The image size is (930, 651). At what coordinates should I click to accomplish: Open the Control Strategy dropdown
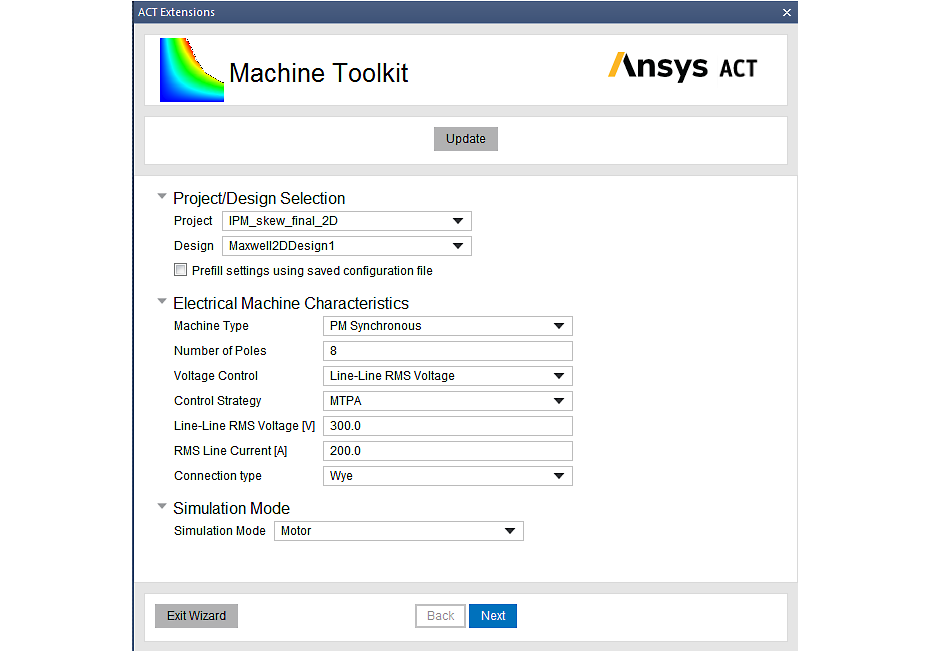[448, 401]
